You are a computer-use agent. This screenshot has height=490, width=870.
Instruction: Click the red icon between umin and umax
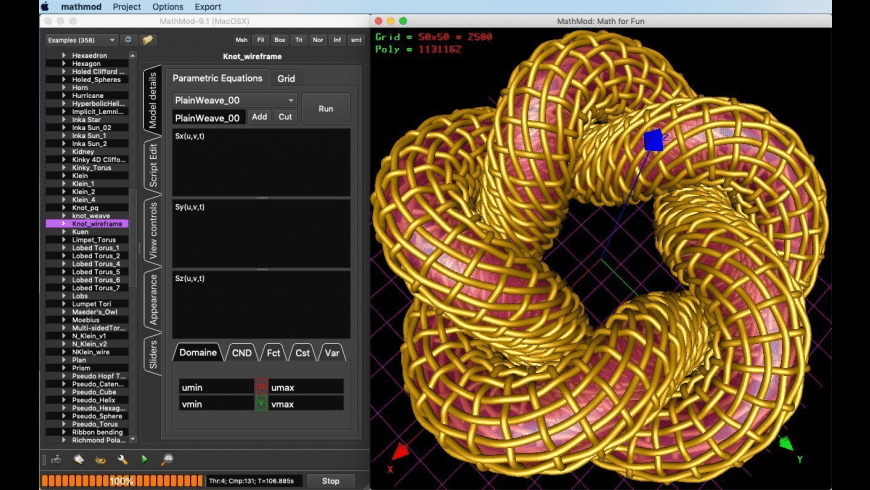click(261, 387)
